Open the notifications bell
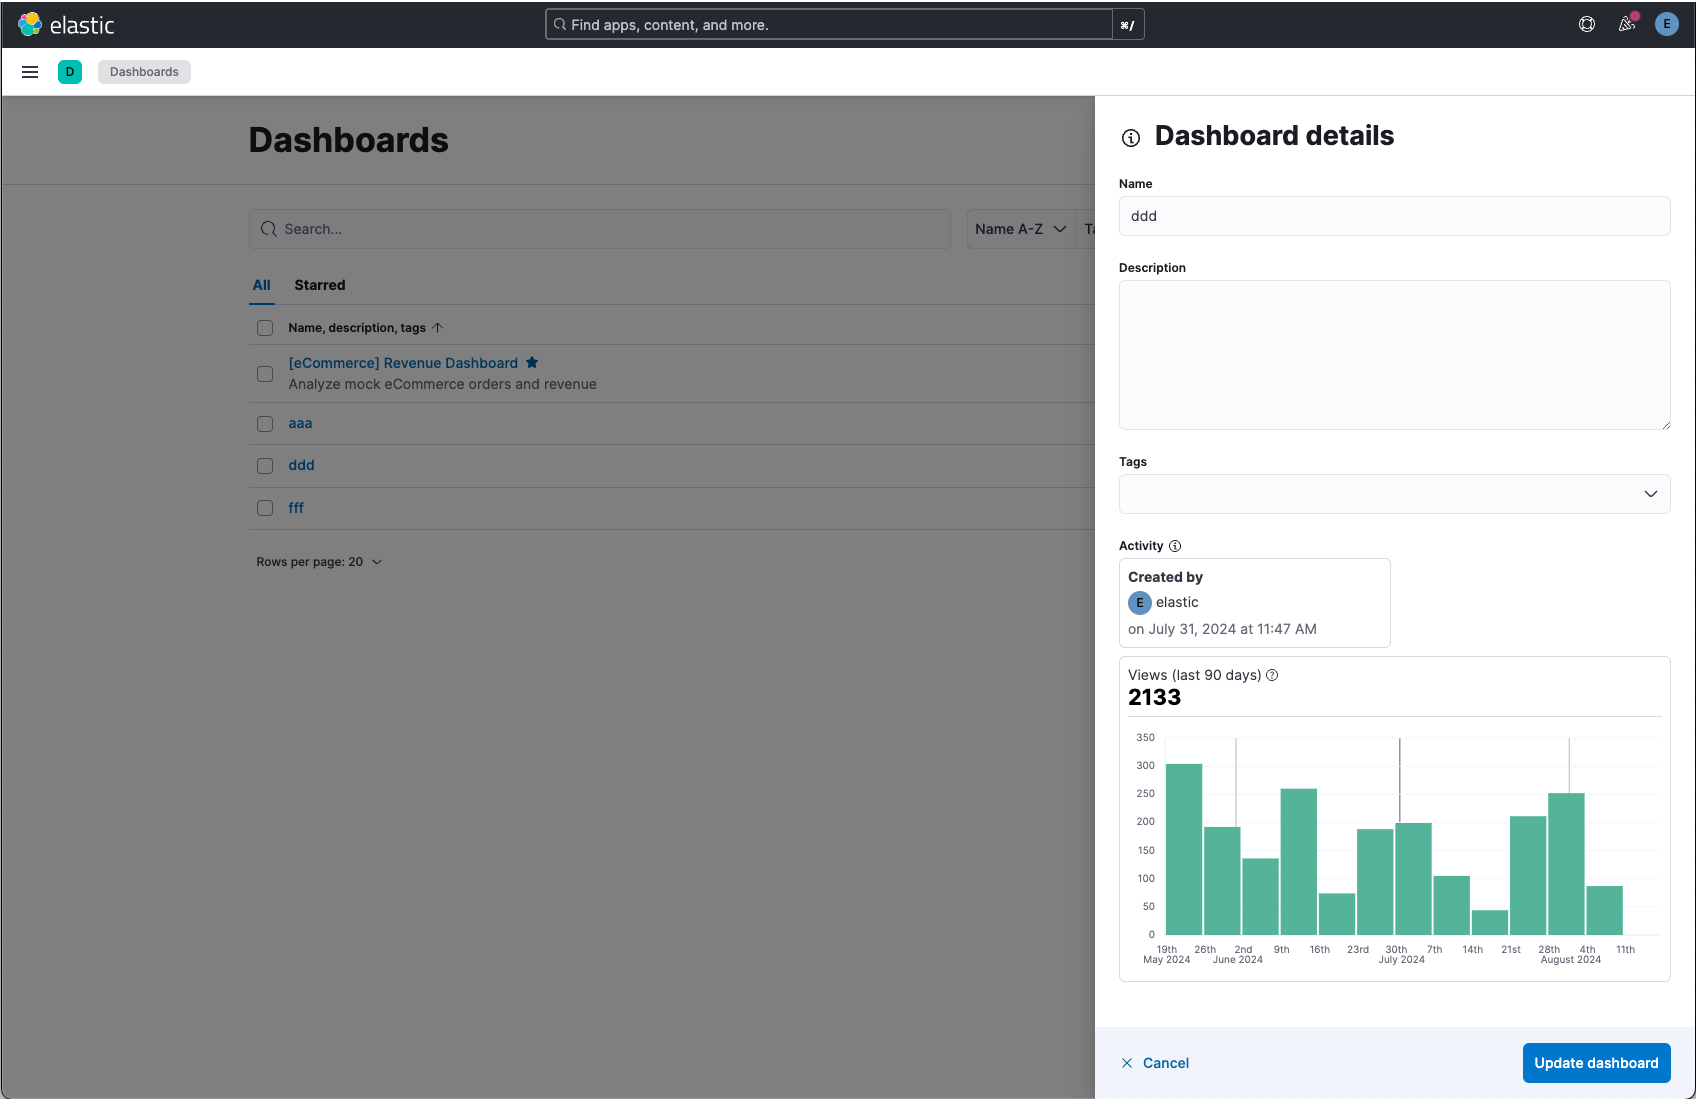This screenshot has width=1696, height=1099. pyautogui.click(x=1626, y=24)
